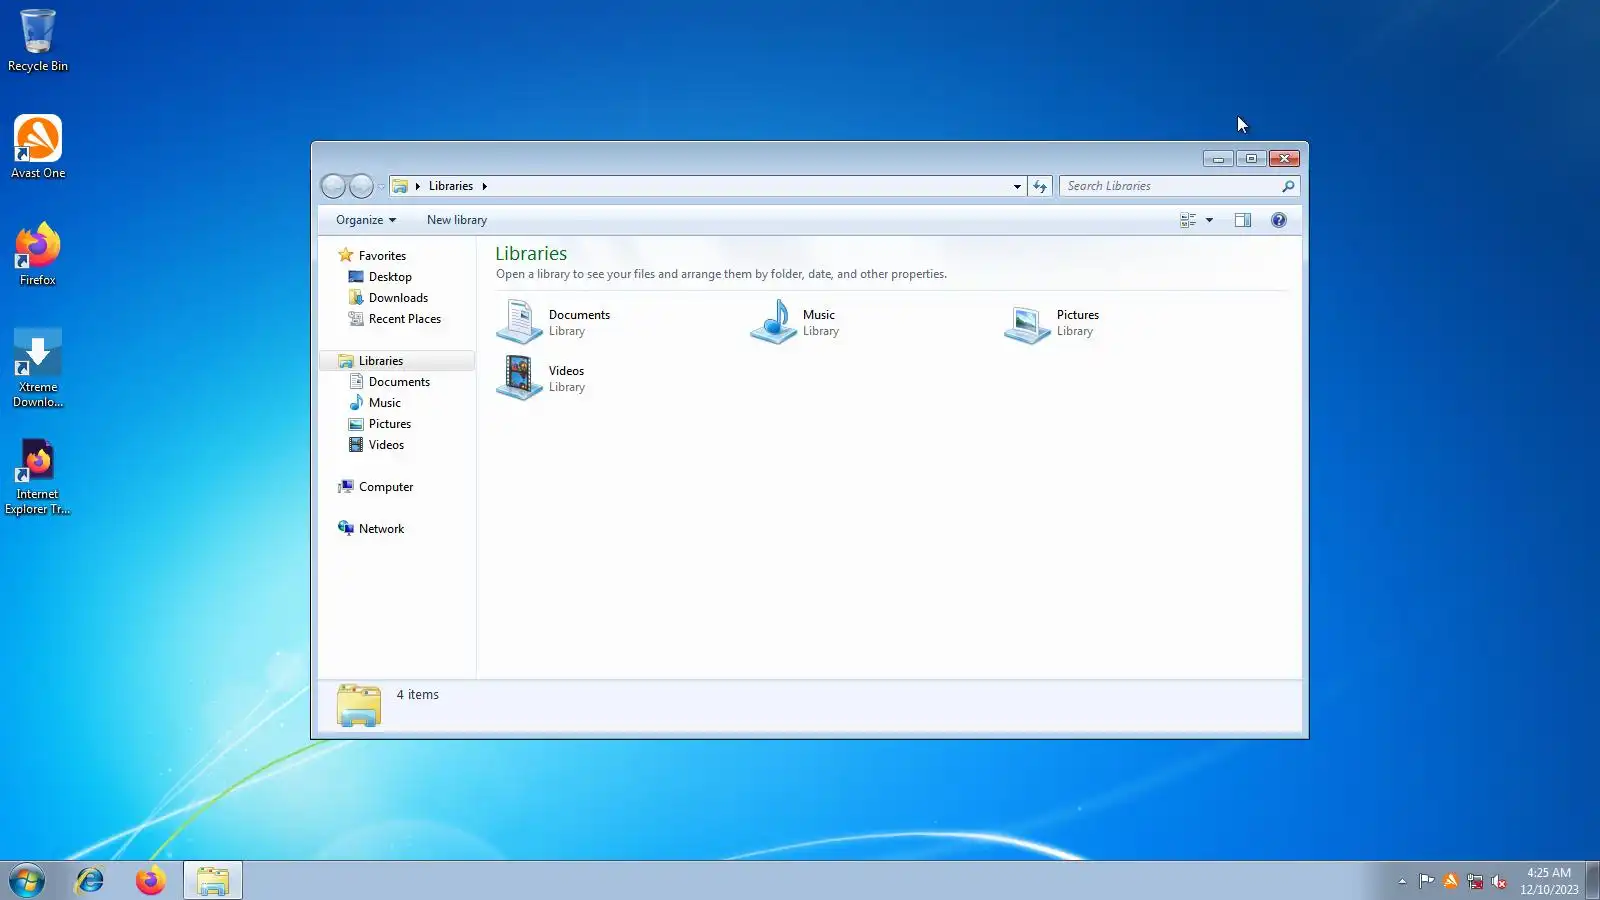The width and height of the screenshot is (1600, 900).
Task: Go back with the Back arrow button
Action: pos(333,186)
